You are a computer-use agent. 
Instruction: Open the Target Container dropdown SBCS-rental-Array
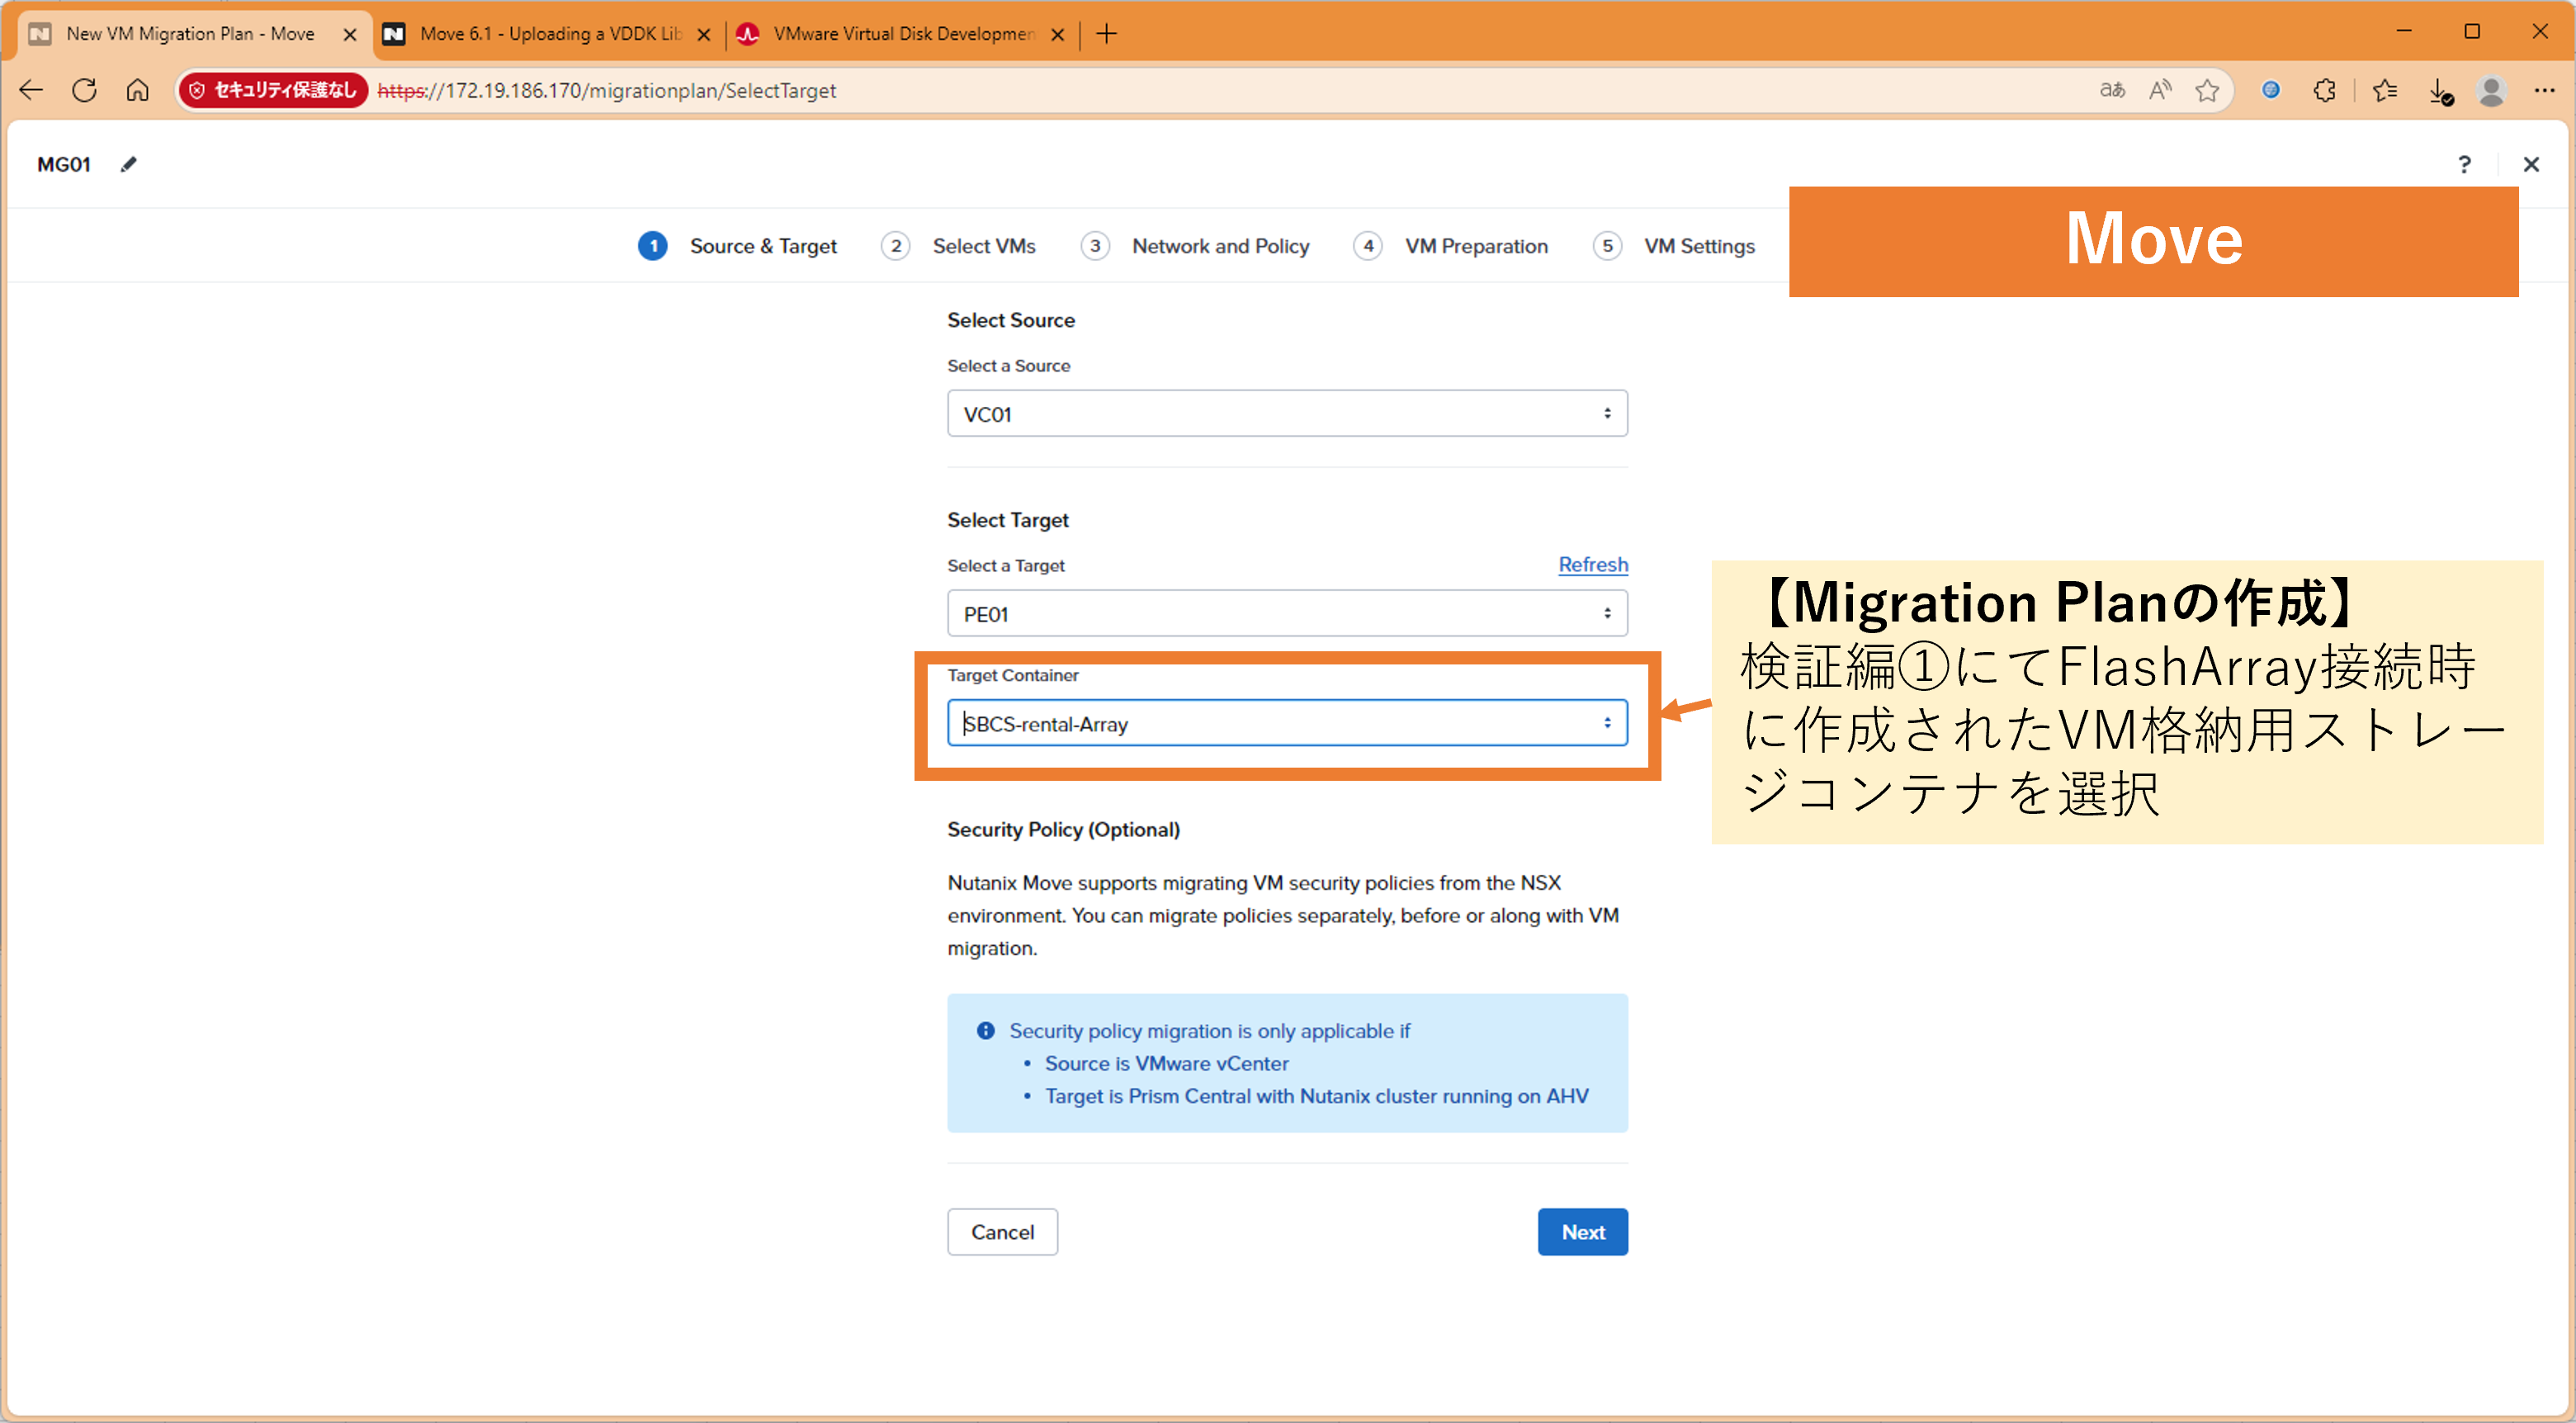pos(1287,724)
